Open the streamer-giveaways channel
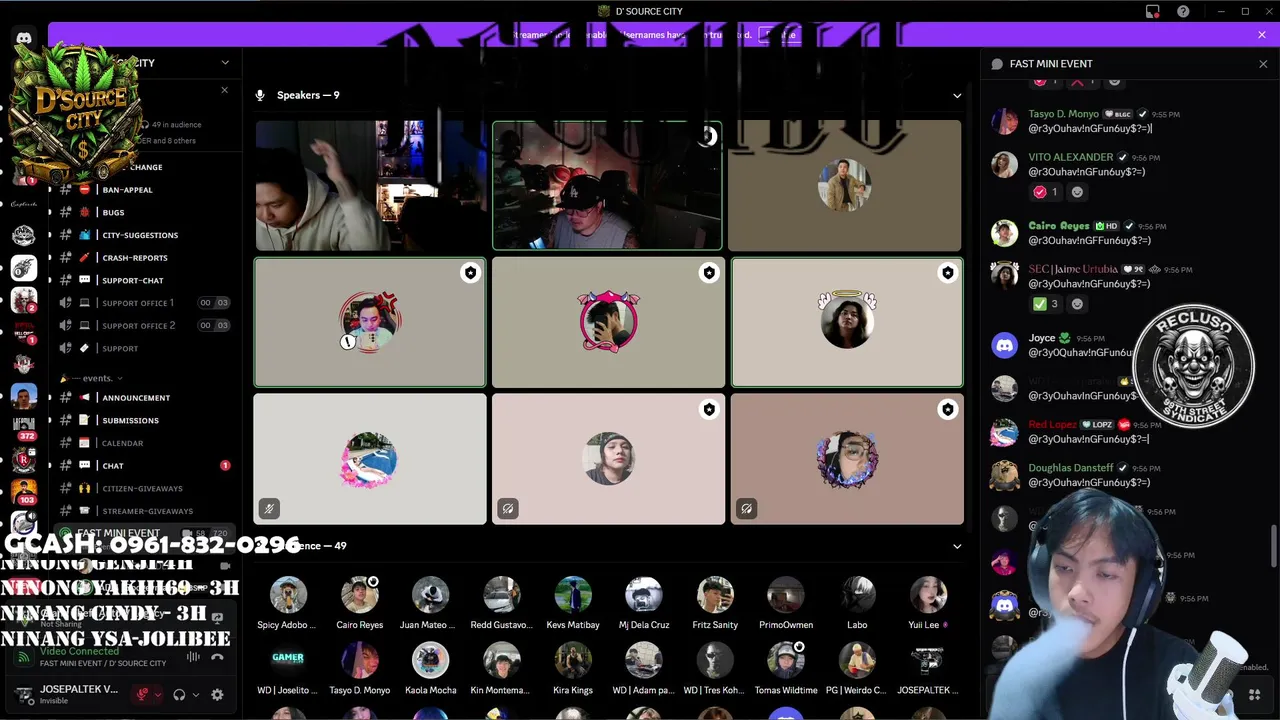 [x=144, y=511]
